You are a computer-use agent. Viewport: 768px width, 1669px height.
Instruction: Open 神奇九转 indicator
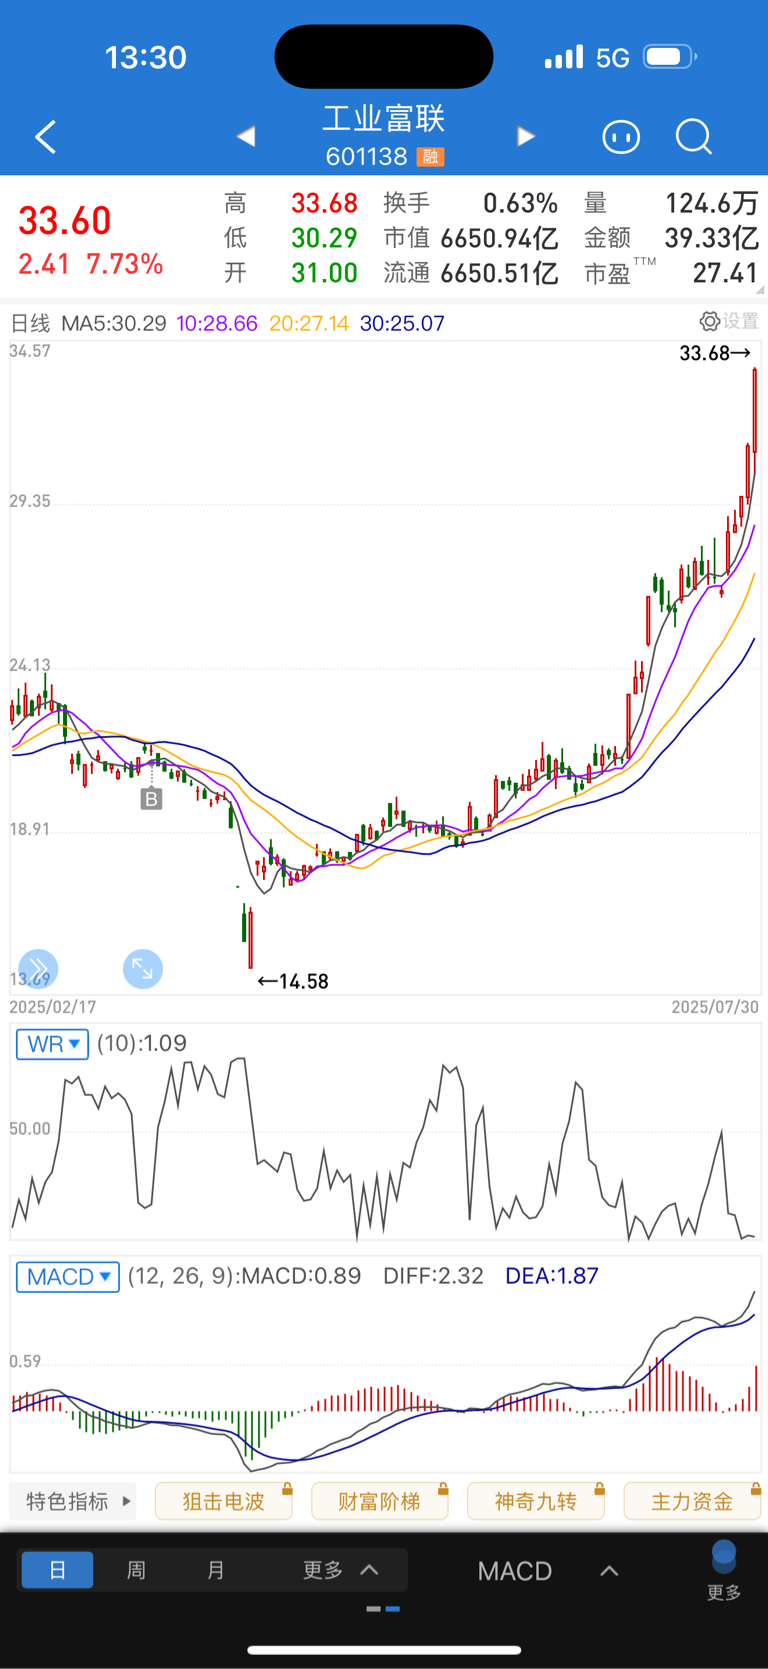[x=536, y=1501]
